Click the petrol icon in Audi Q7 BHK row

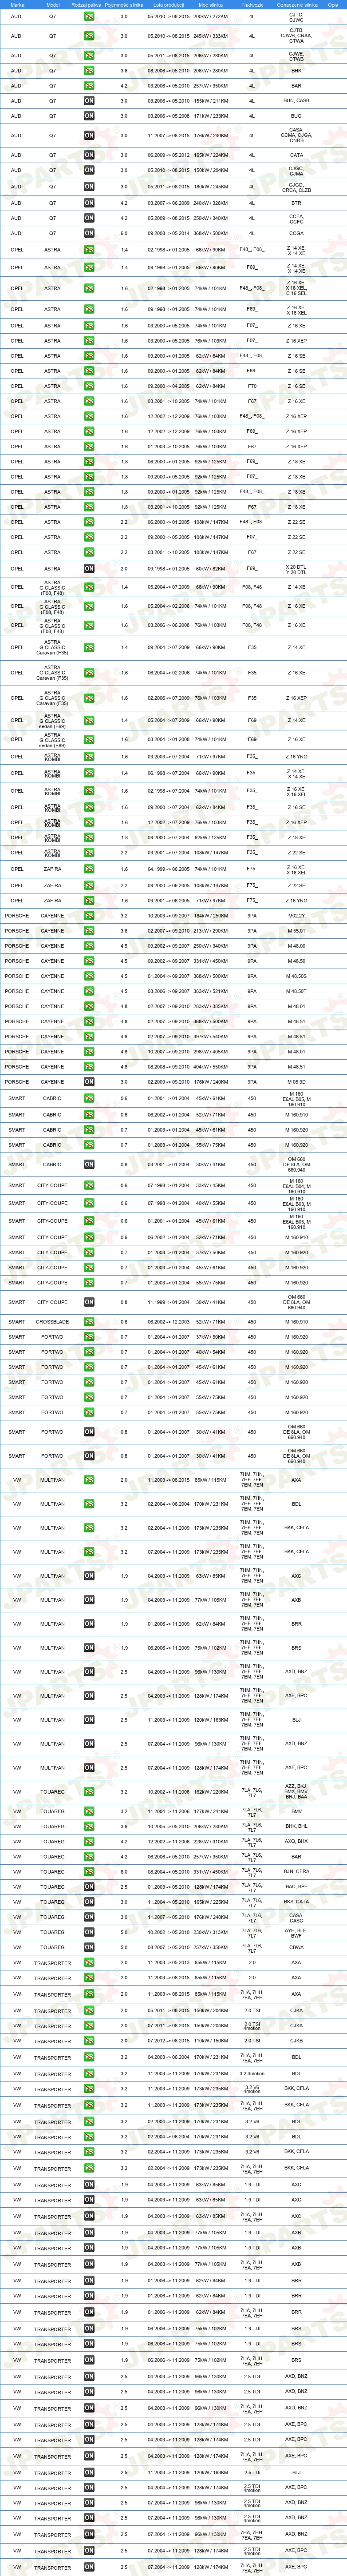89,71
